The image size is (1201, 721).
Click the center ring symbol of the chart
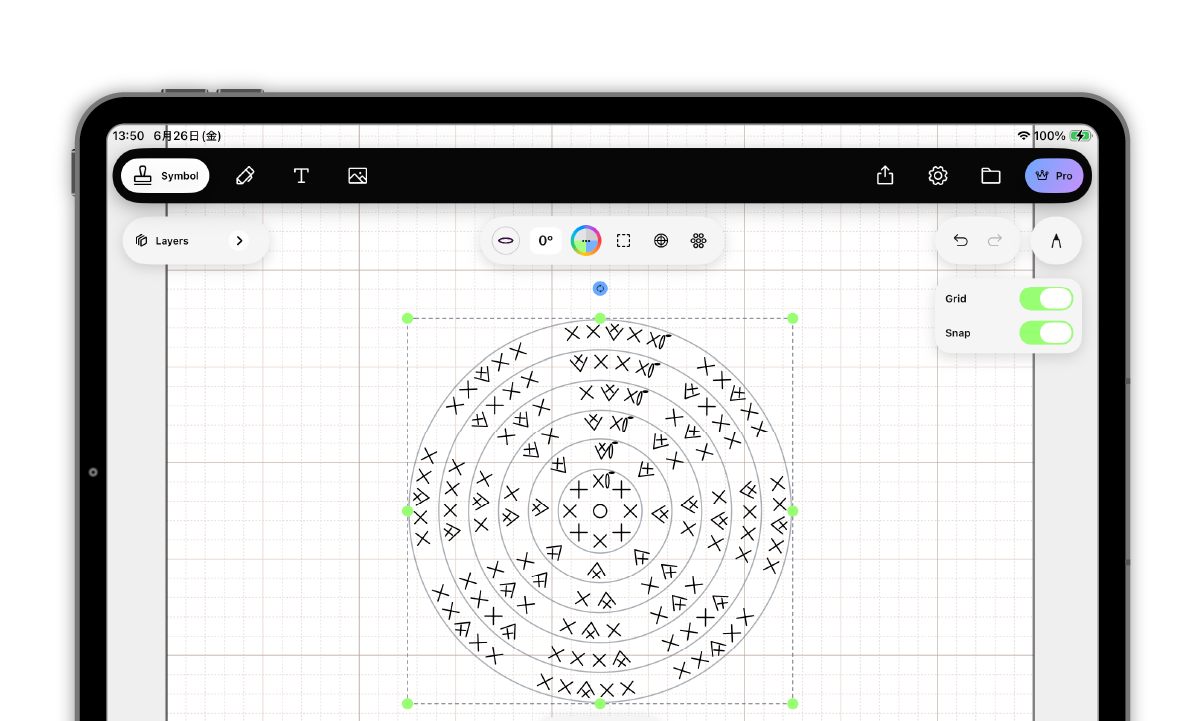[600, 511]
